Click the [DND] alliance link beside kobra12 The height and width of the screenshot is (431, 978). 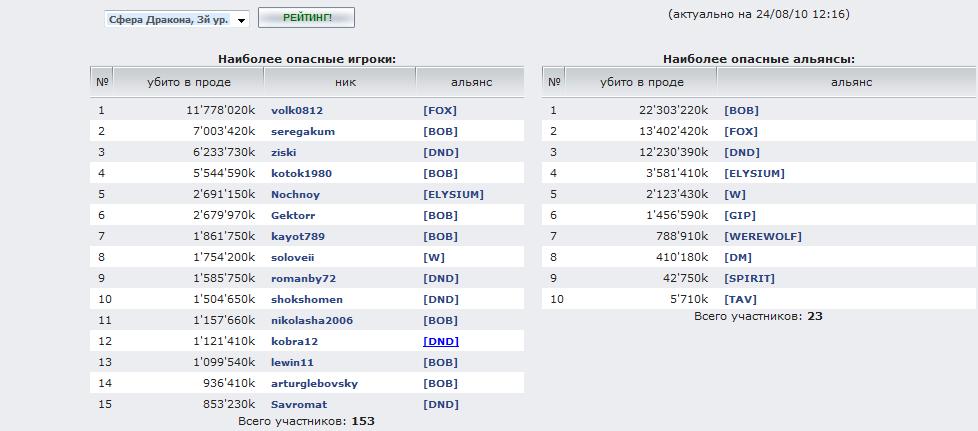click(441, 341)
